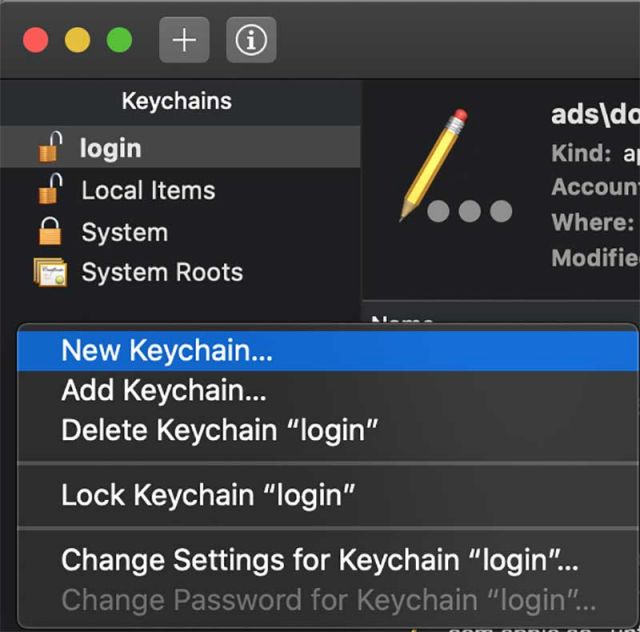Screen dimensions: 640x632
Task: Select the System Roots keychain
Action: pos(180,272)
